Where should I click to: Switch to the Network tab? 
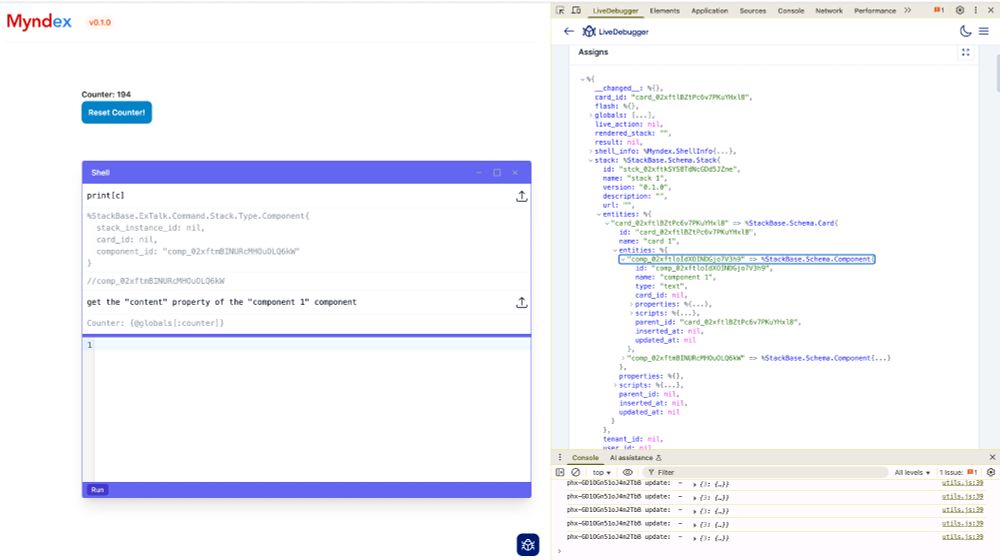tap(829, 11)
